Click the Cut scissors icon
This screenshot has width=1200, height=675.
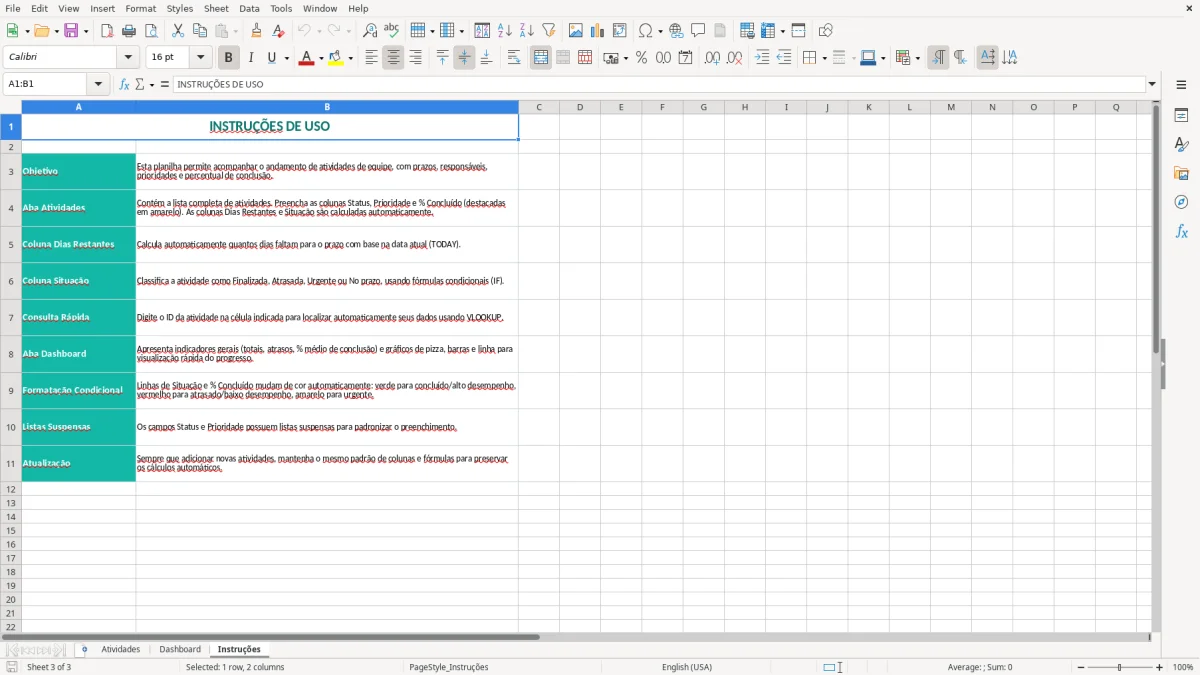pyautogui.click(x=178, y=31)
